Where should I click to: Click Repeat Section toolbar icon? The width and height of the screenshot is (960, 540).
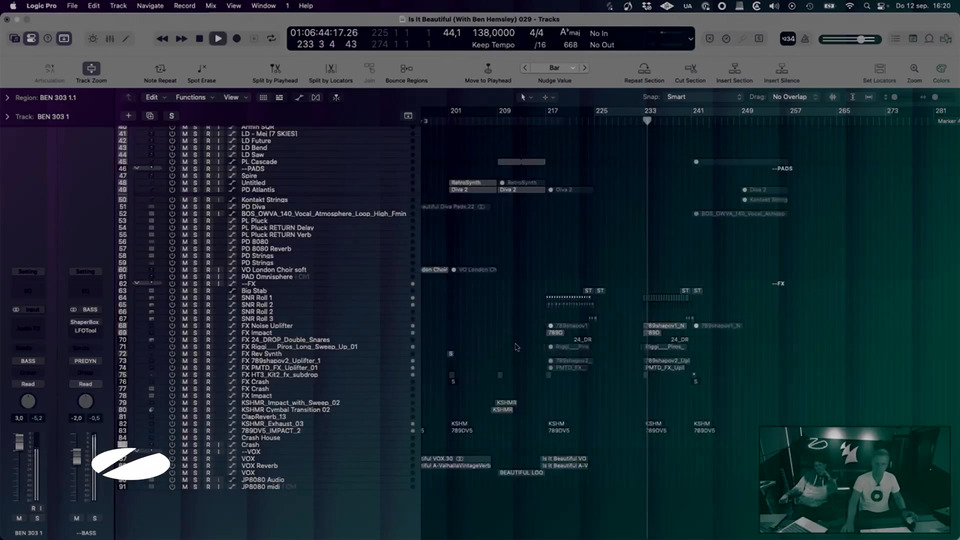pos(644,68)
